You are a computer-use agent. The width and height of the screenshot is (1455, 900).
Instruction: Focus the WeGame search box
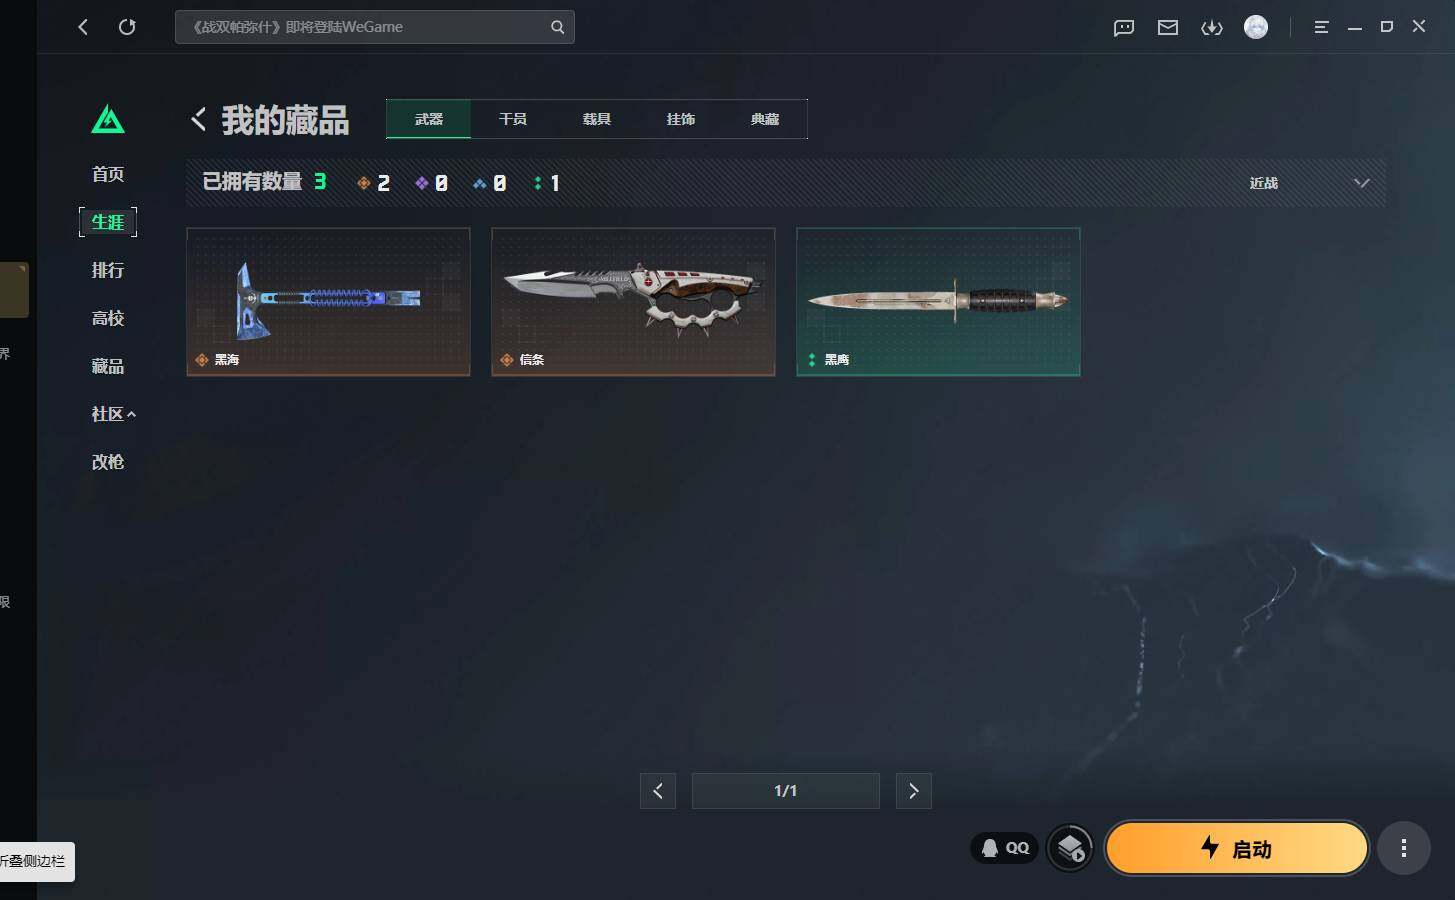374,27
